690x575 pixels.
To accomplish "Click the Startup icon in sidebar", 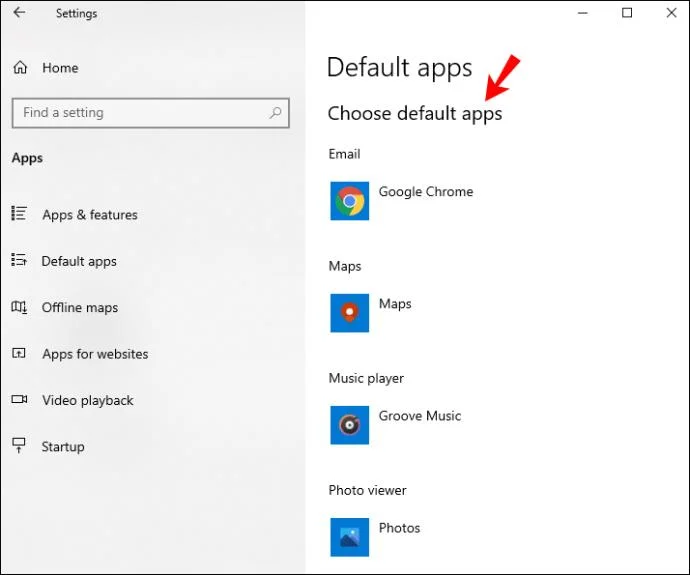I will point(19,445).
